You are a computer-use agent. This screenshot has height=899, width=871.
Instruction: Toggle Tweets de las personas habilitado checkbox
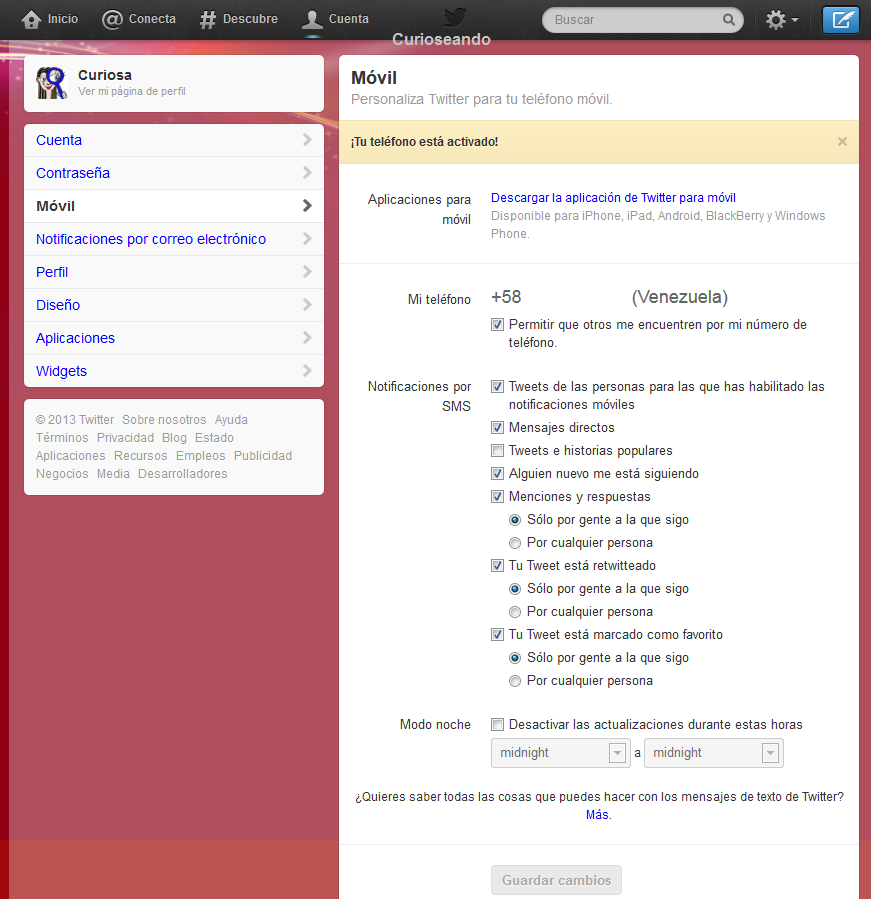click(x=497, y=387)
